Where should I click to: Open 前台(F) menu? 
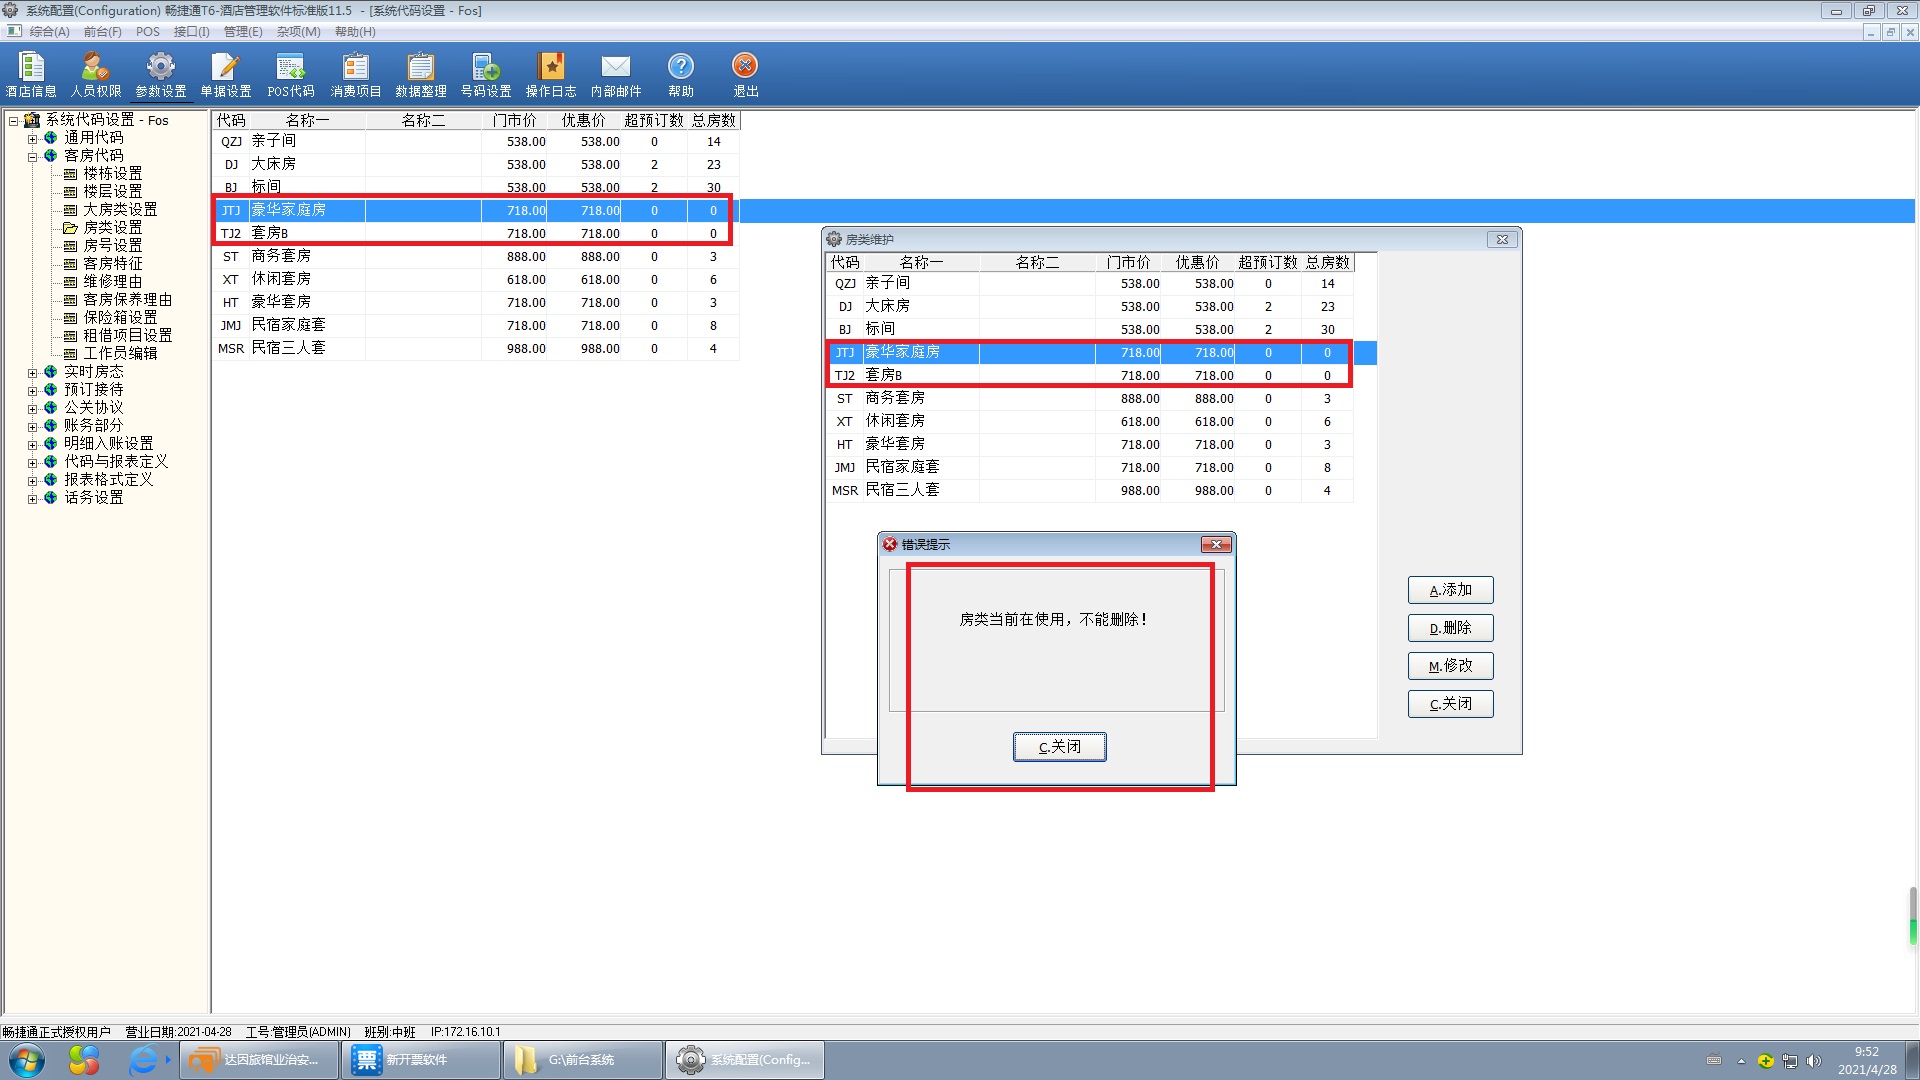(102, 32)
